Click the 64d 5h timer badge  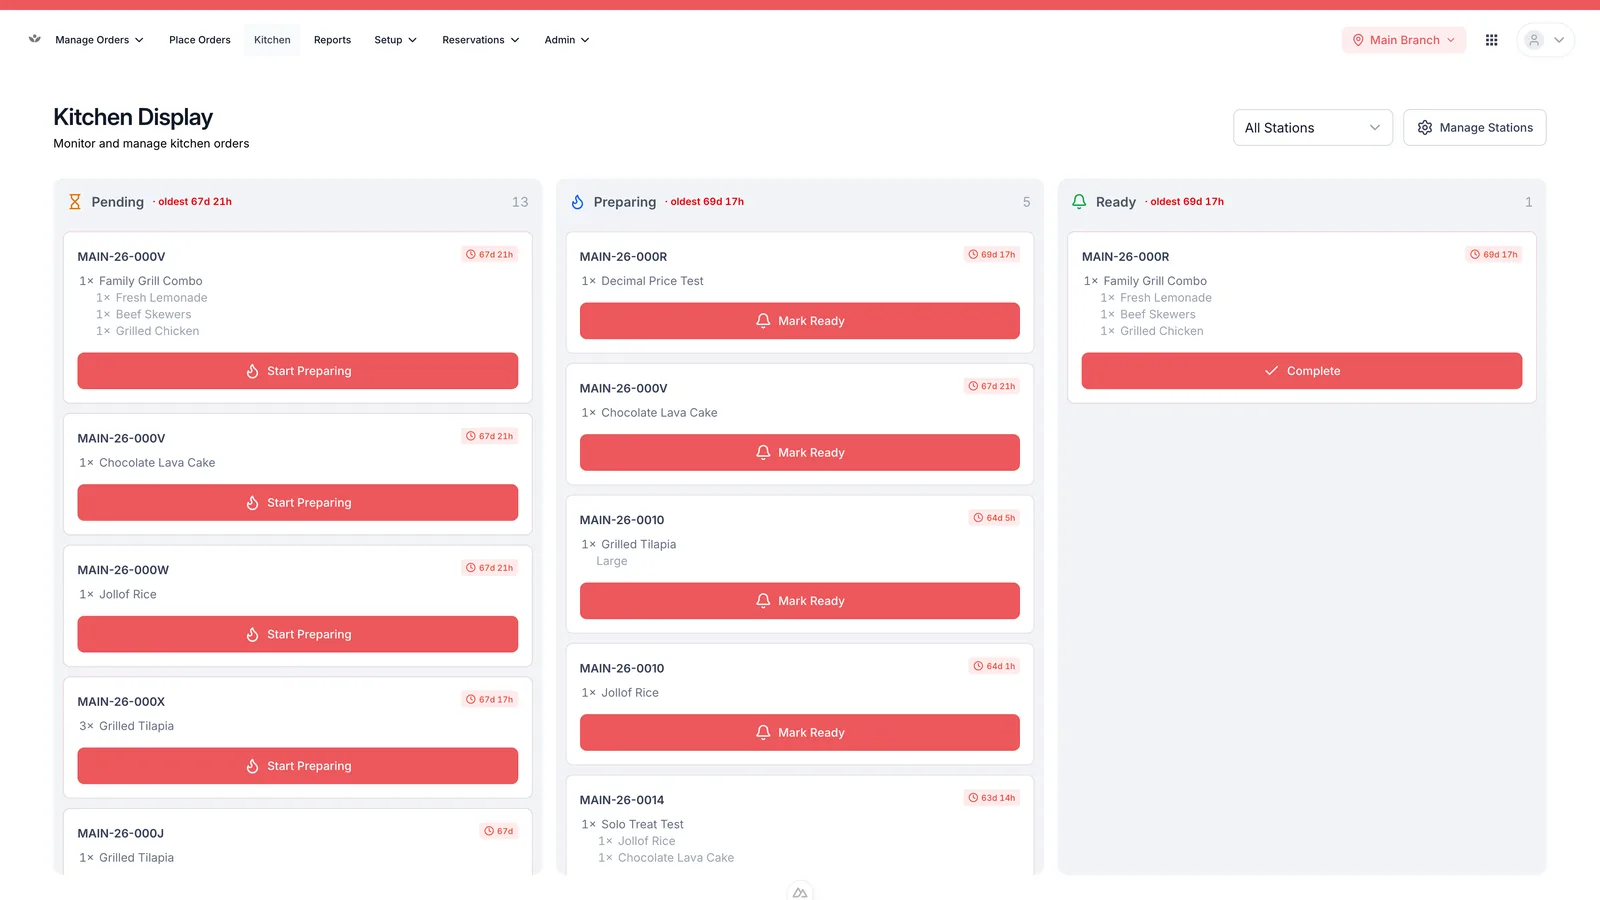pyautogui.click(x=995, y=518)
